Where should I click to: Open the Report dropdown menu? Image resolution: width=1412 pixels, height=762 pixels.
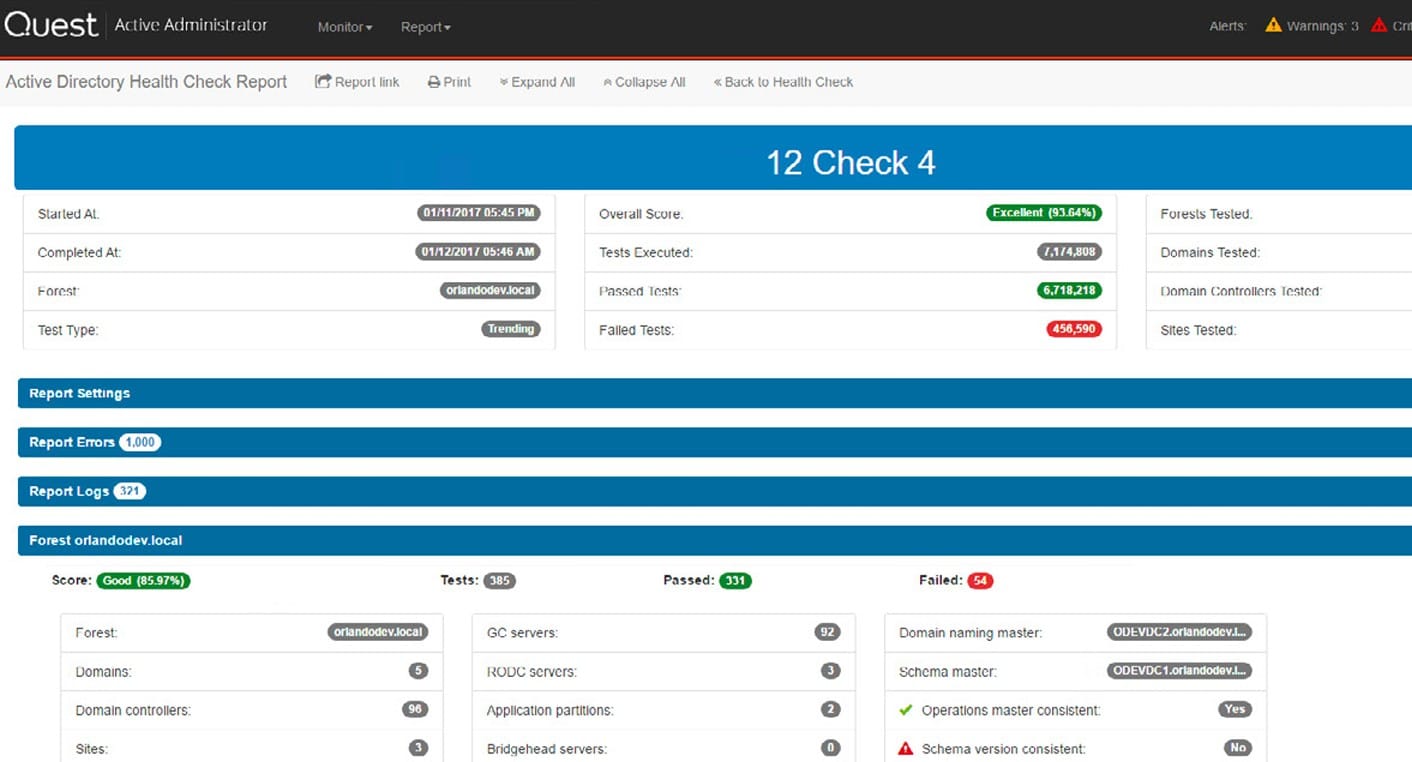pos(426,27)
